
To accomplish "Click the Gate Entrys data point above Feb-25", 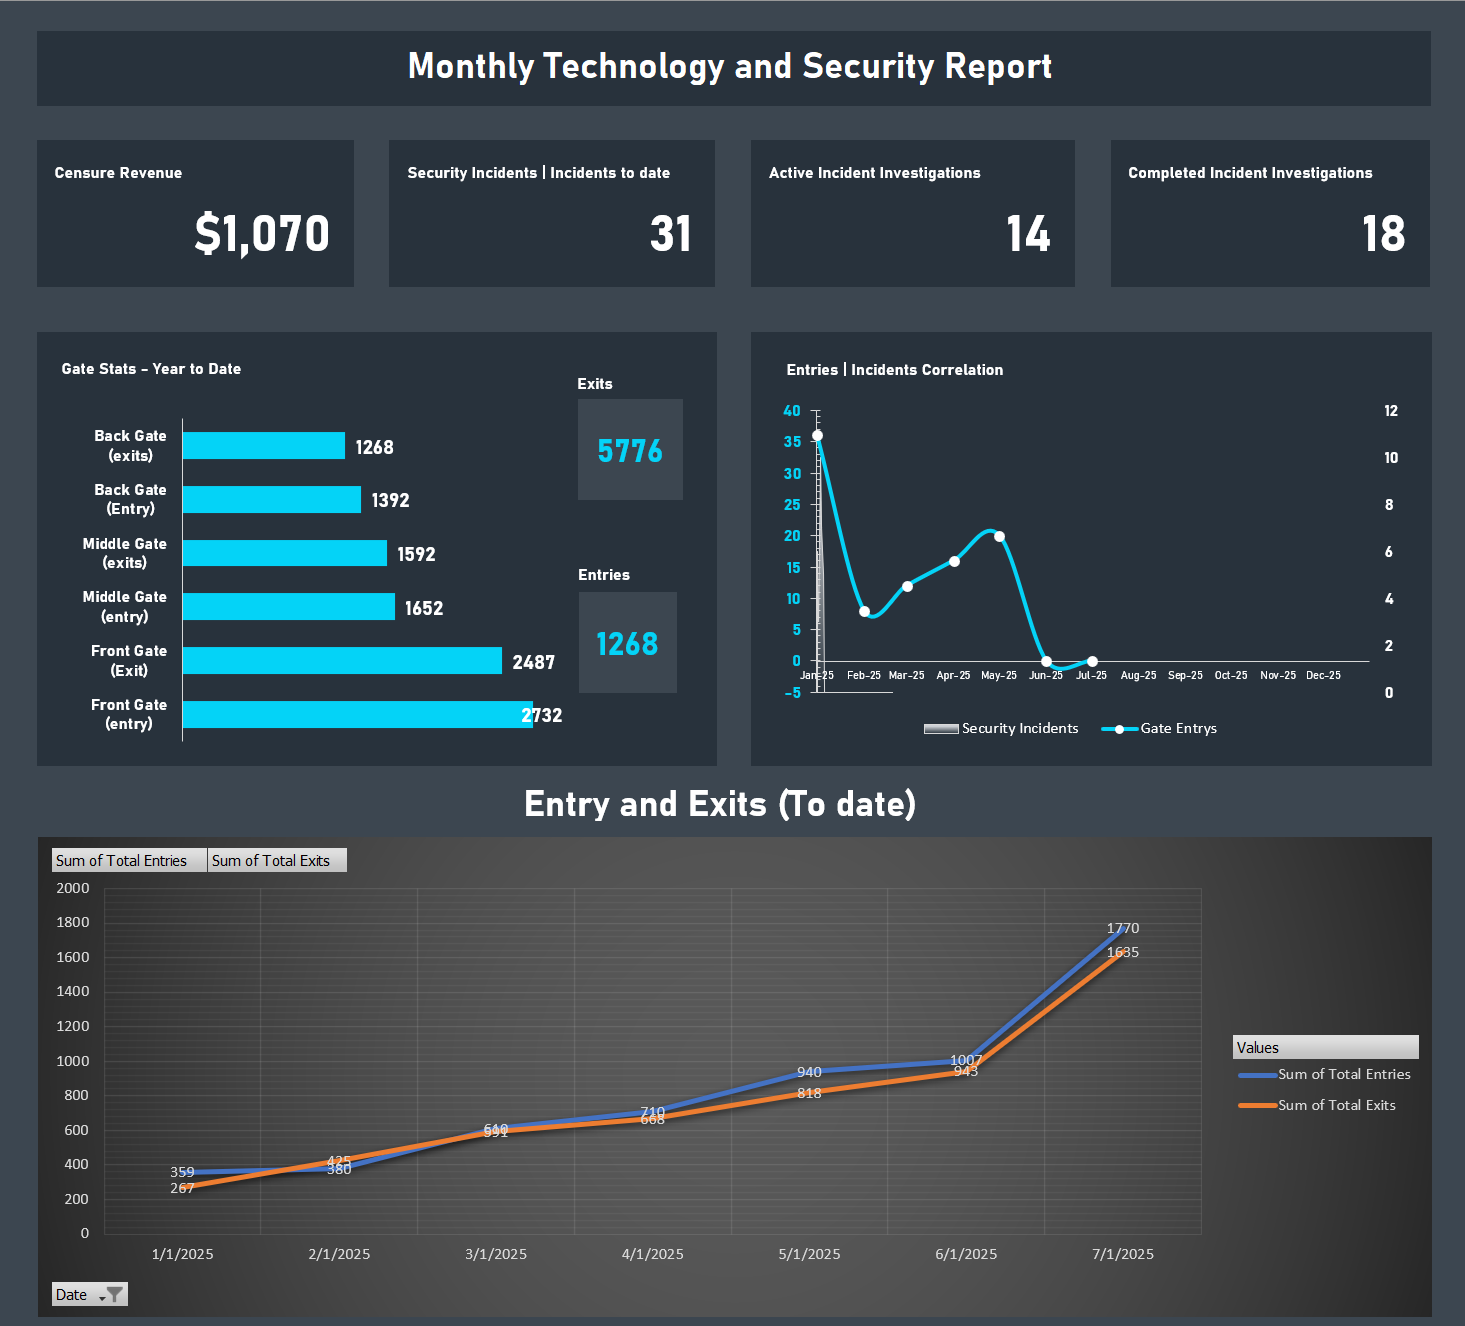I will click(864, 611).
